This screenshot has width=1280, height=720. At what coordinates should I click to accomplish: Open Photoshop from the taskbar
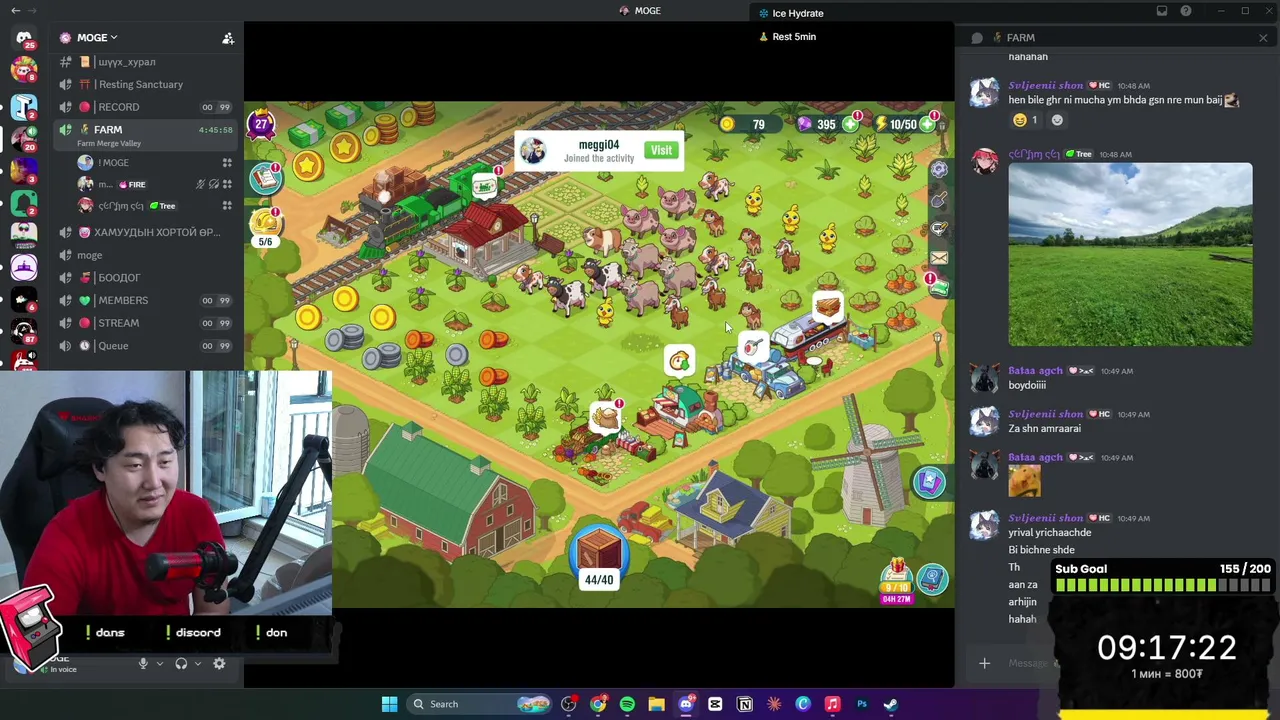click(x=861, y=704)
